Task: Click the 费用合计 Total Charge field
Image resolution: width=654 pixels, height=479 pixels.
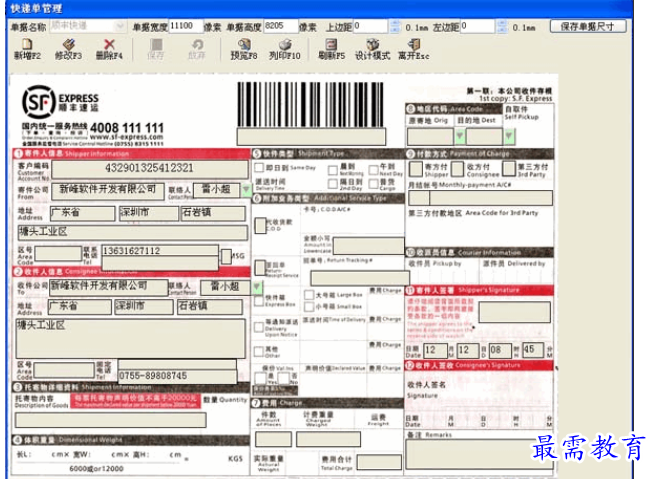Action: coord(379,462)
